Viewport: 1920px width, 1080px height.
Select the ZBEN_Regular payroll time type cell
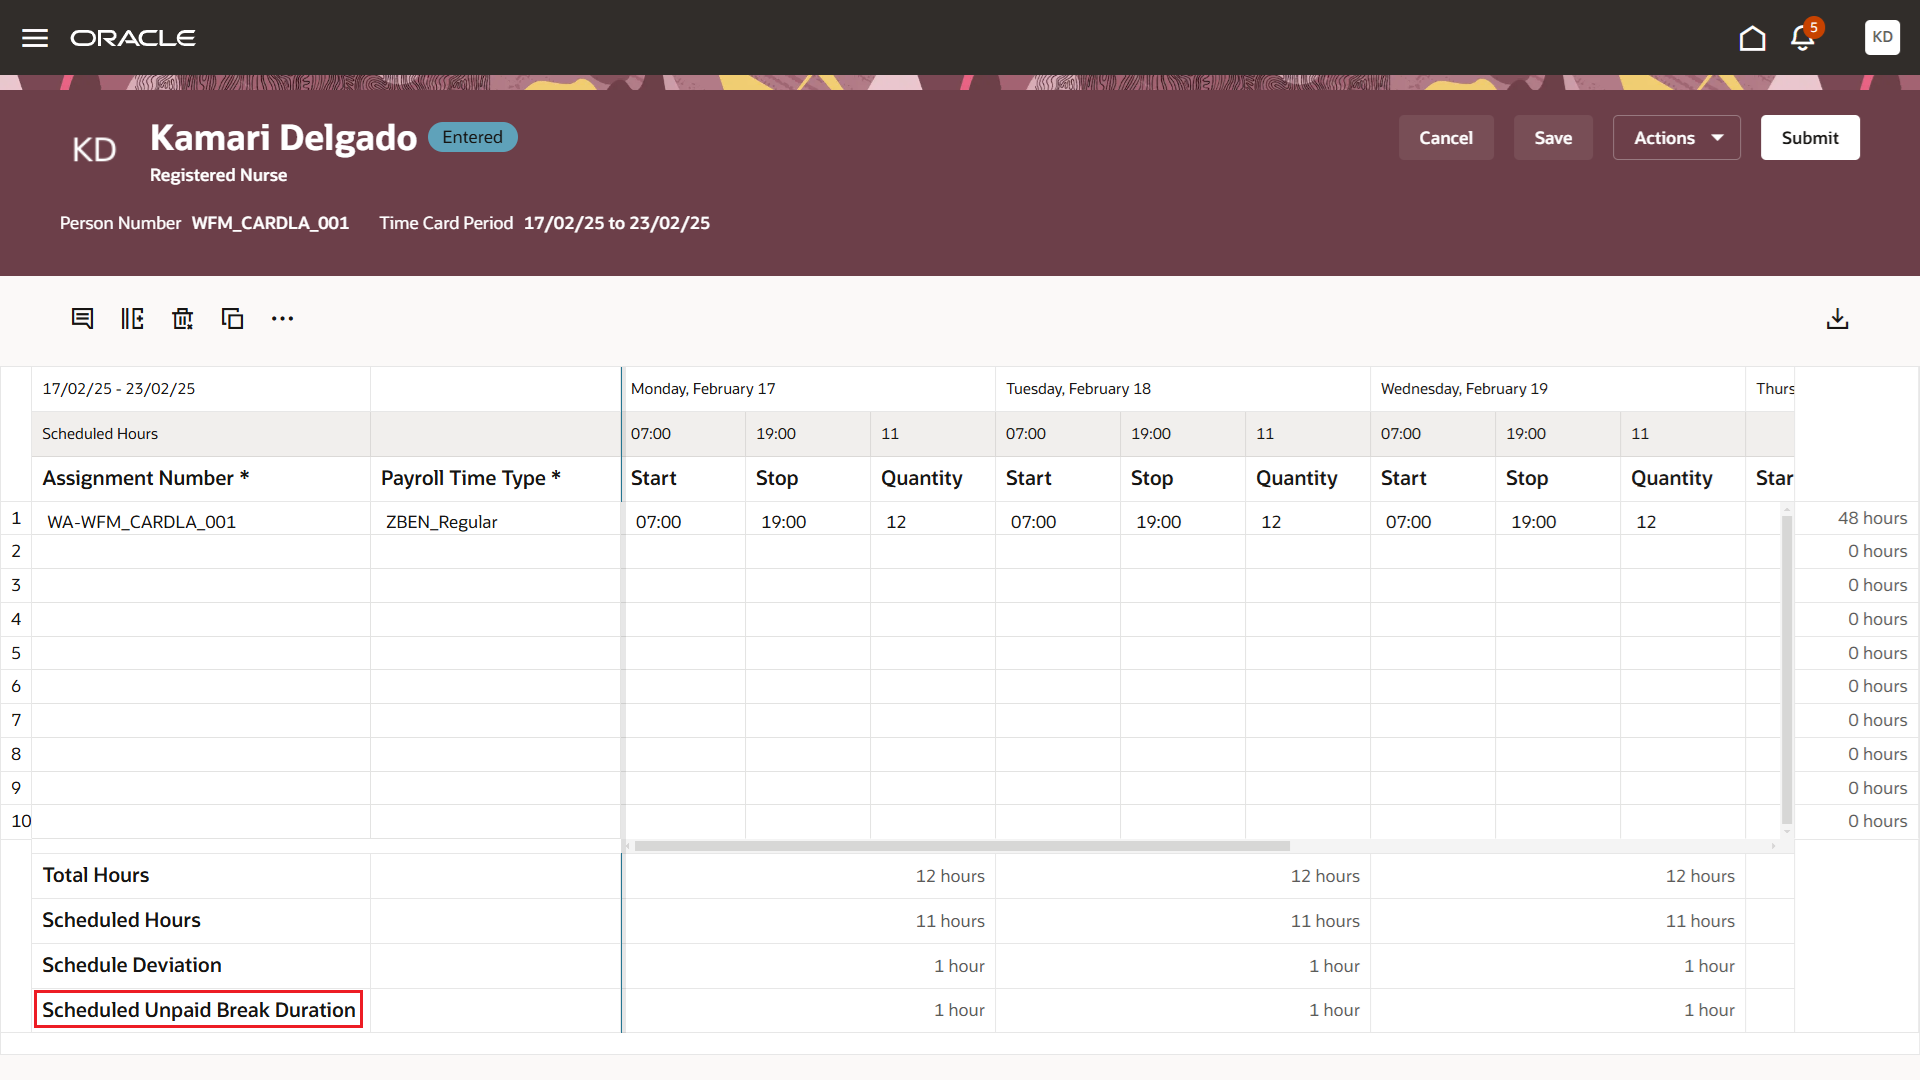click(x=441, y=521)
